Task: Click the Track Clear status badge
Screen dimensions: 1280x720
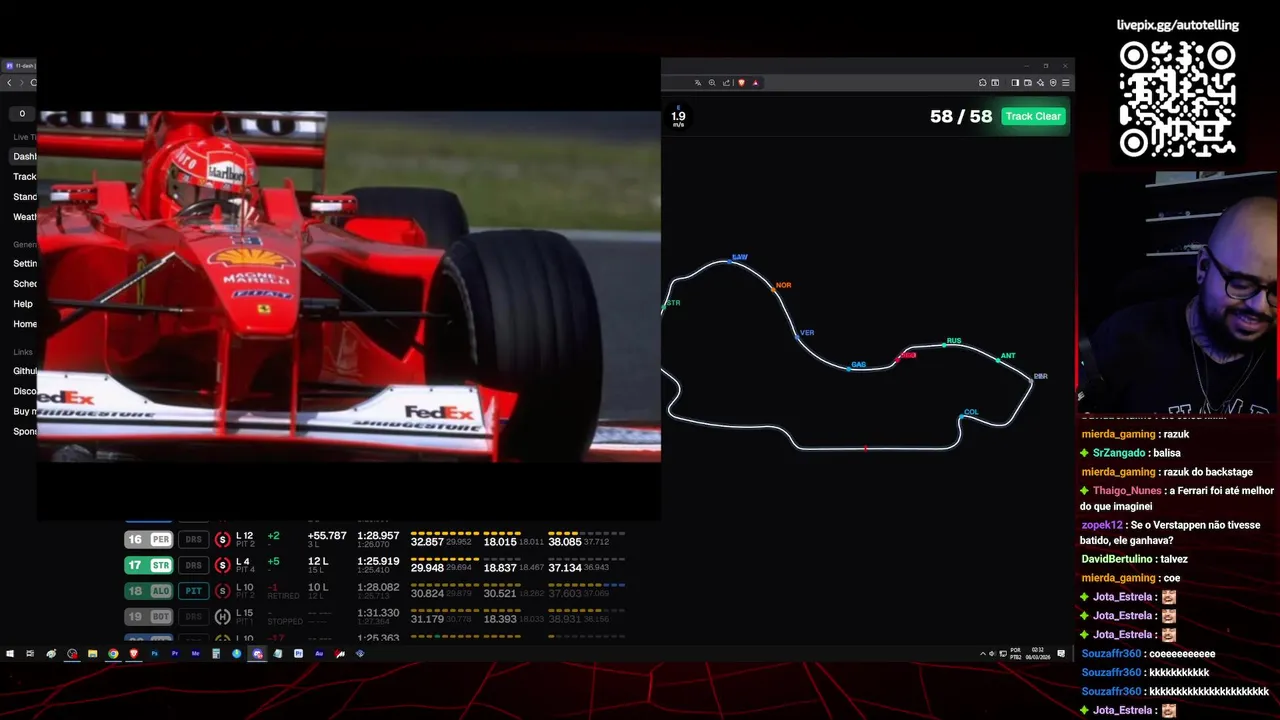Action: tap(1033, 116)
